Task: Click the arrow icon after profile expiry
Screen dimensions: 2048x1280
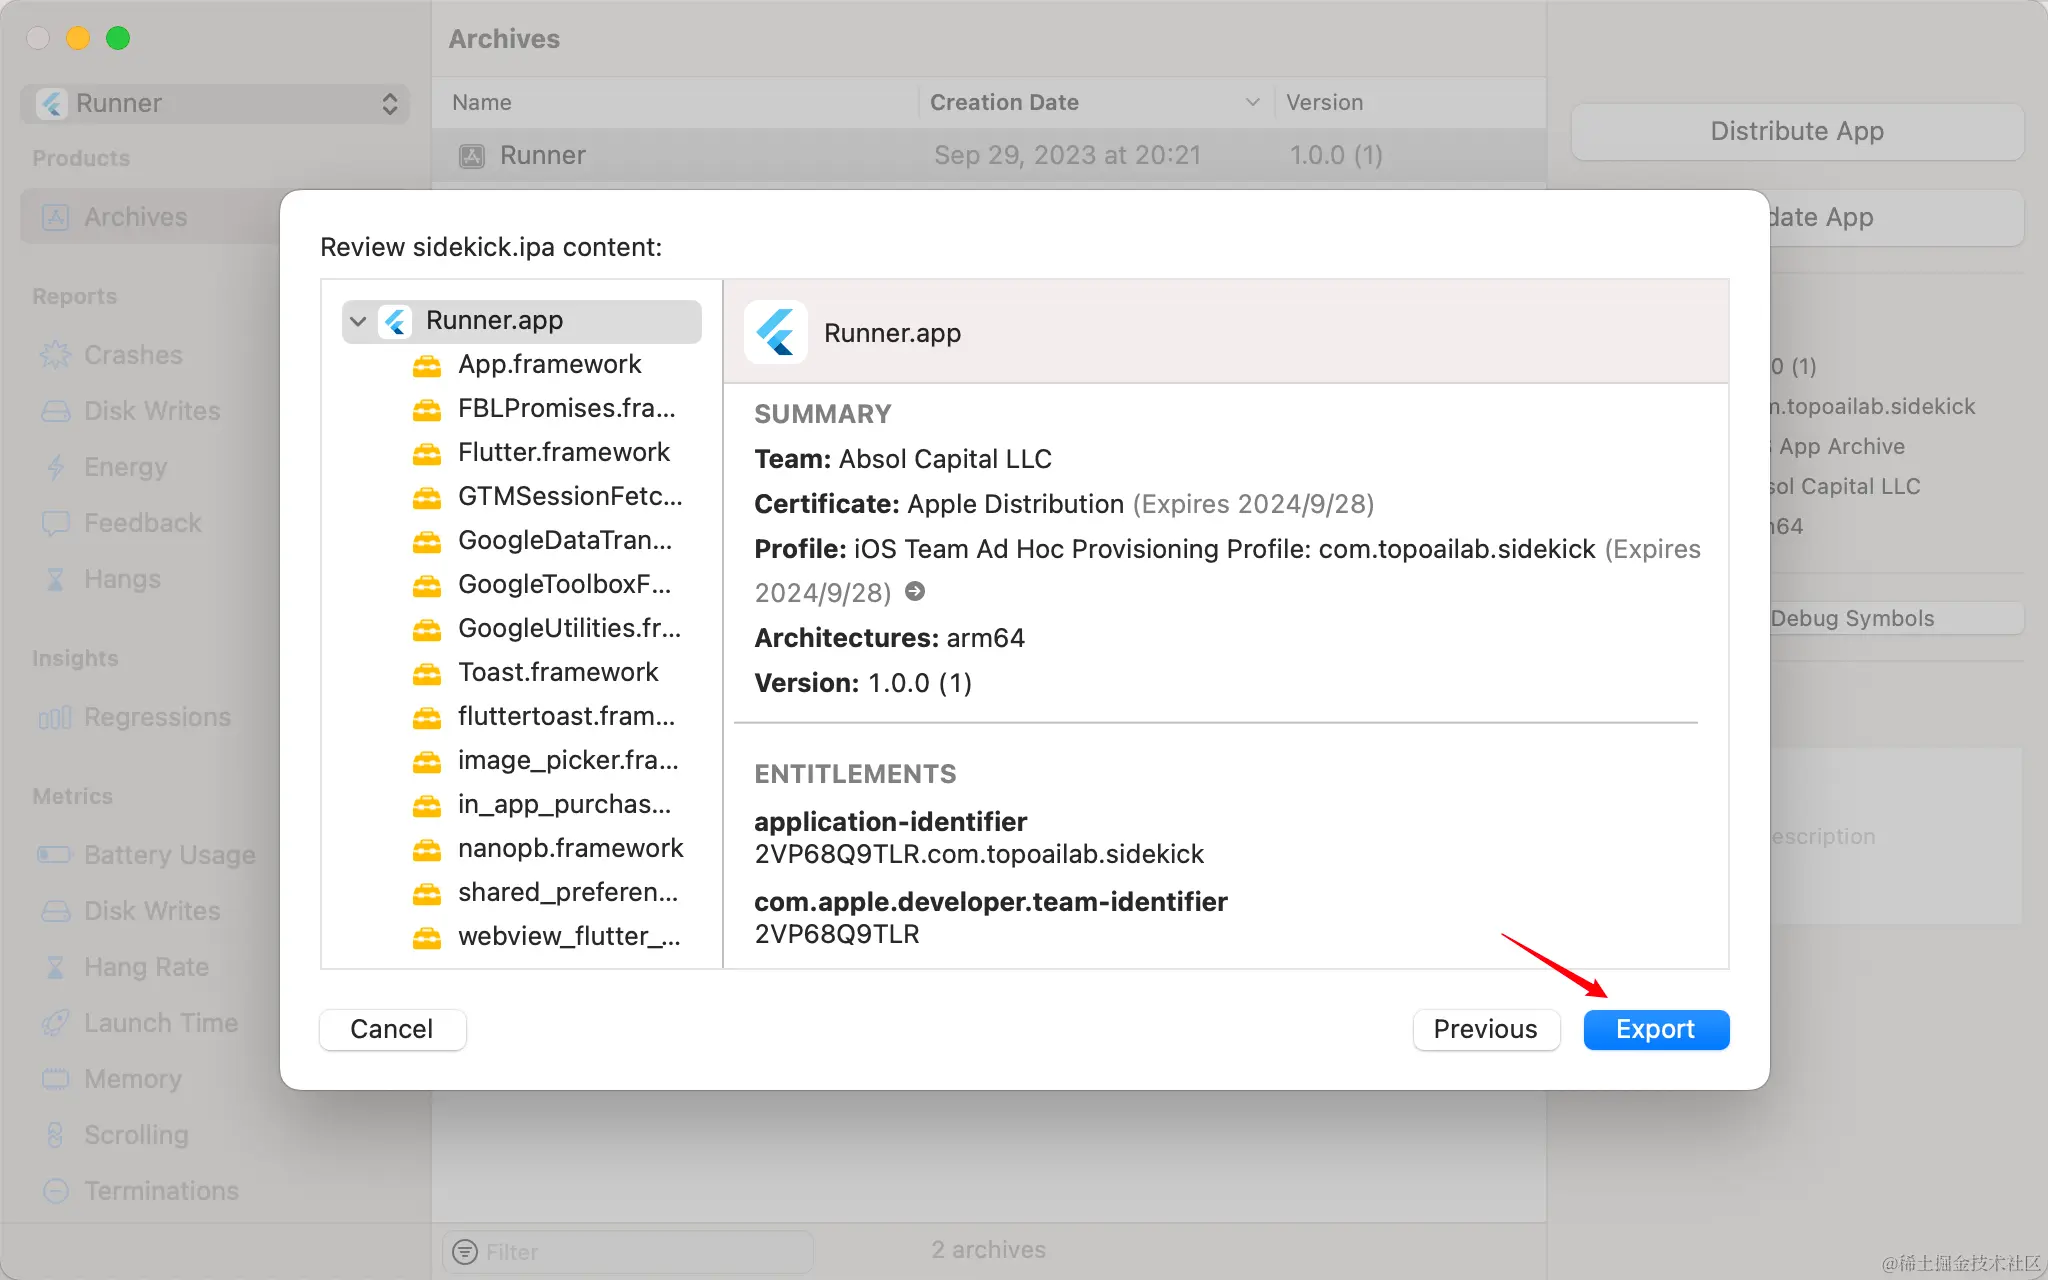Action: [915, 592]
